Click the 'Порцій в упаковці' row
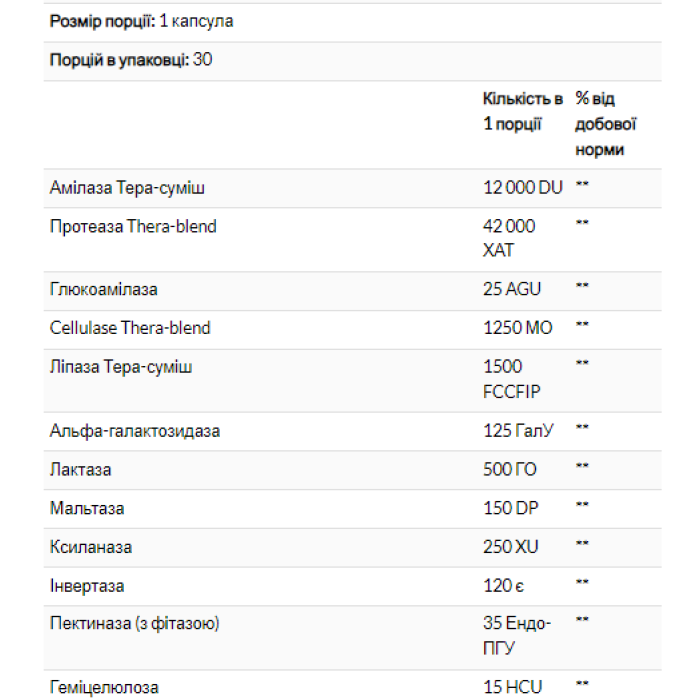This screenshot has width=700, height=700. coord(131,60)
